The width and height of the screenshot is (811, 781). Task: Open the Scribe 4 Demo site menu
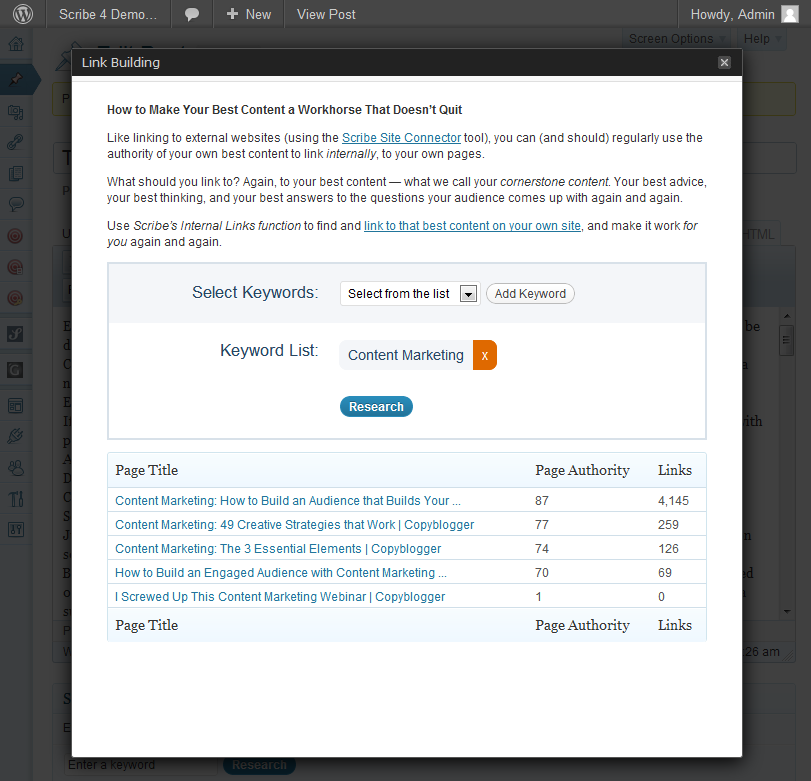[108, 14]
